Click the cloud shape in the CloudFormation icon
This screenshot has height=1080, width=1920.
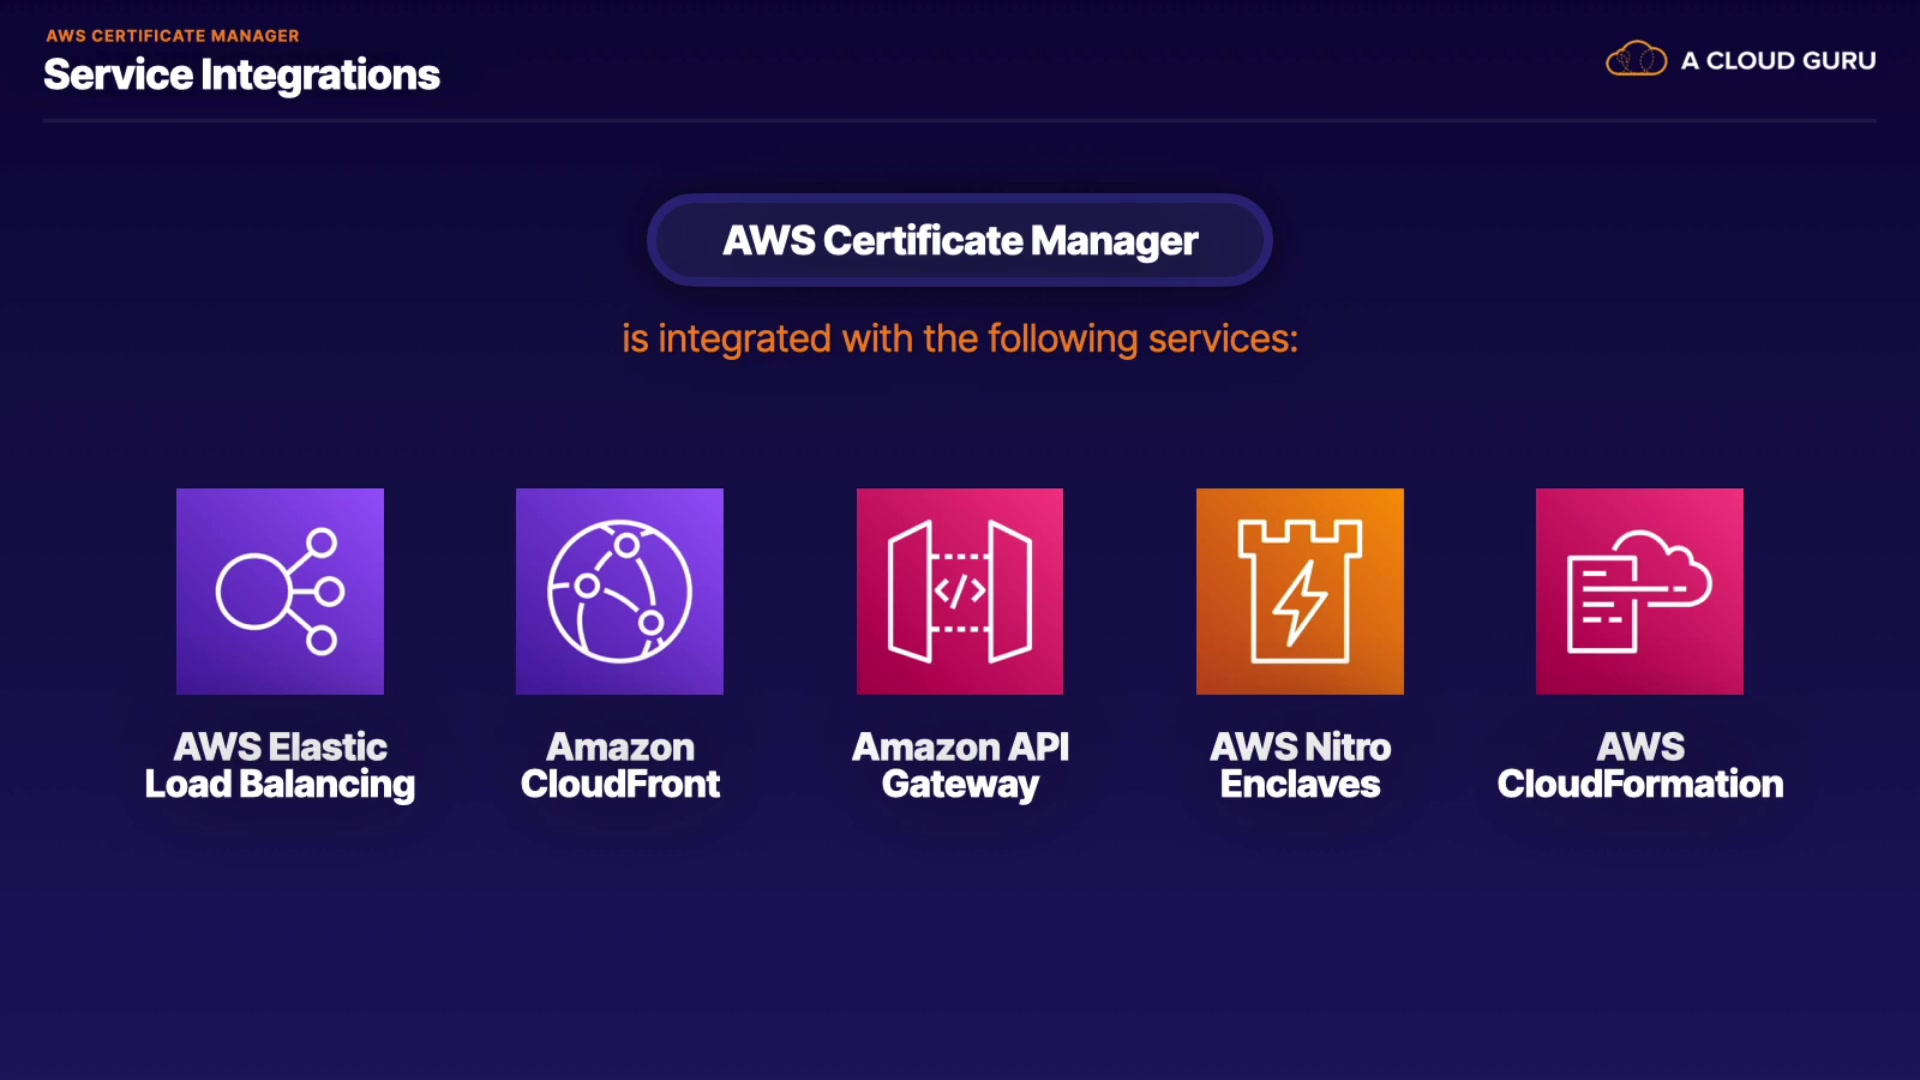pos(1668,566)
